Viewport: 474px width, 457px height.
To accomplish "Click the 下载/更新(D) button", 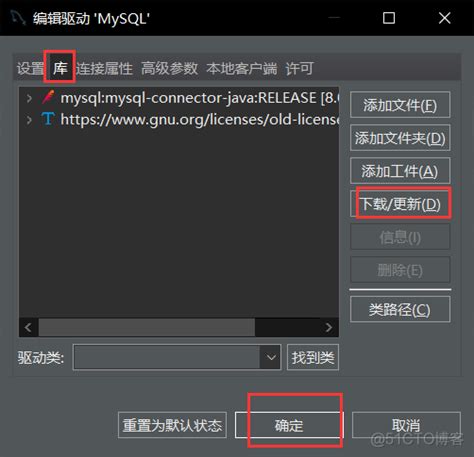I will (x=400, y=204).
